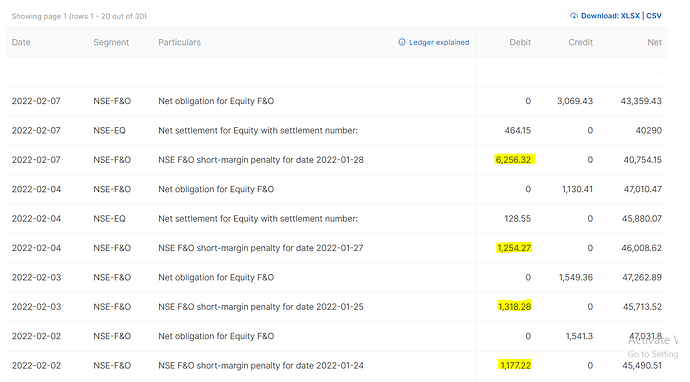The width and height of the screenshot is (690, 382).
Task: Click the debit value 464.15
Action: coord(518,131)
